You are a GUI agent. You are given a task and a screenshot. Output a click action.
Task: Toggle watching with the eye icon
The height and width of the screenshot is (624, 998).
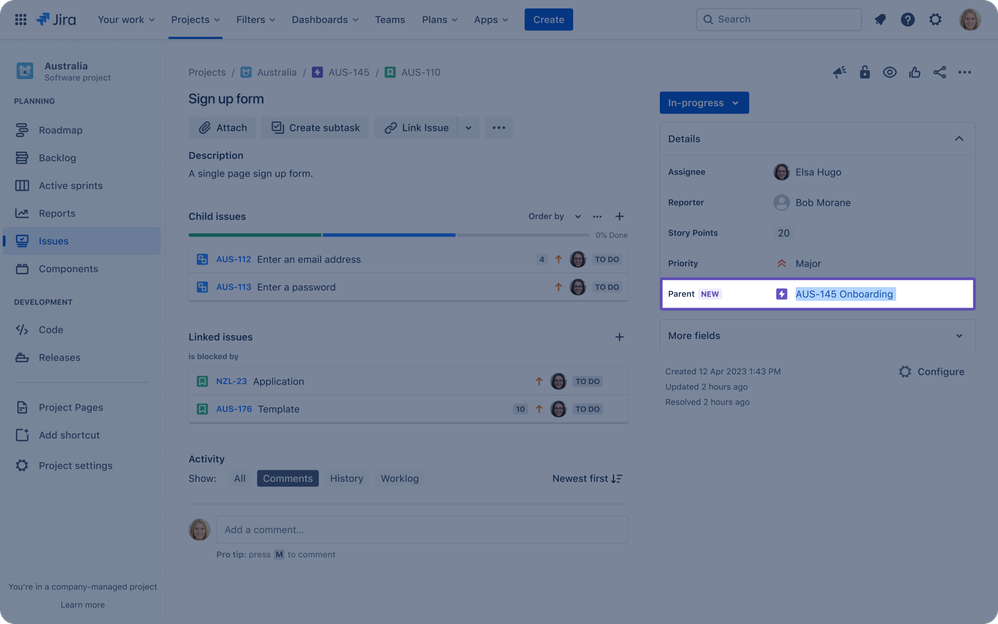[889, 72]
